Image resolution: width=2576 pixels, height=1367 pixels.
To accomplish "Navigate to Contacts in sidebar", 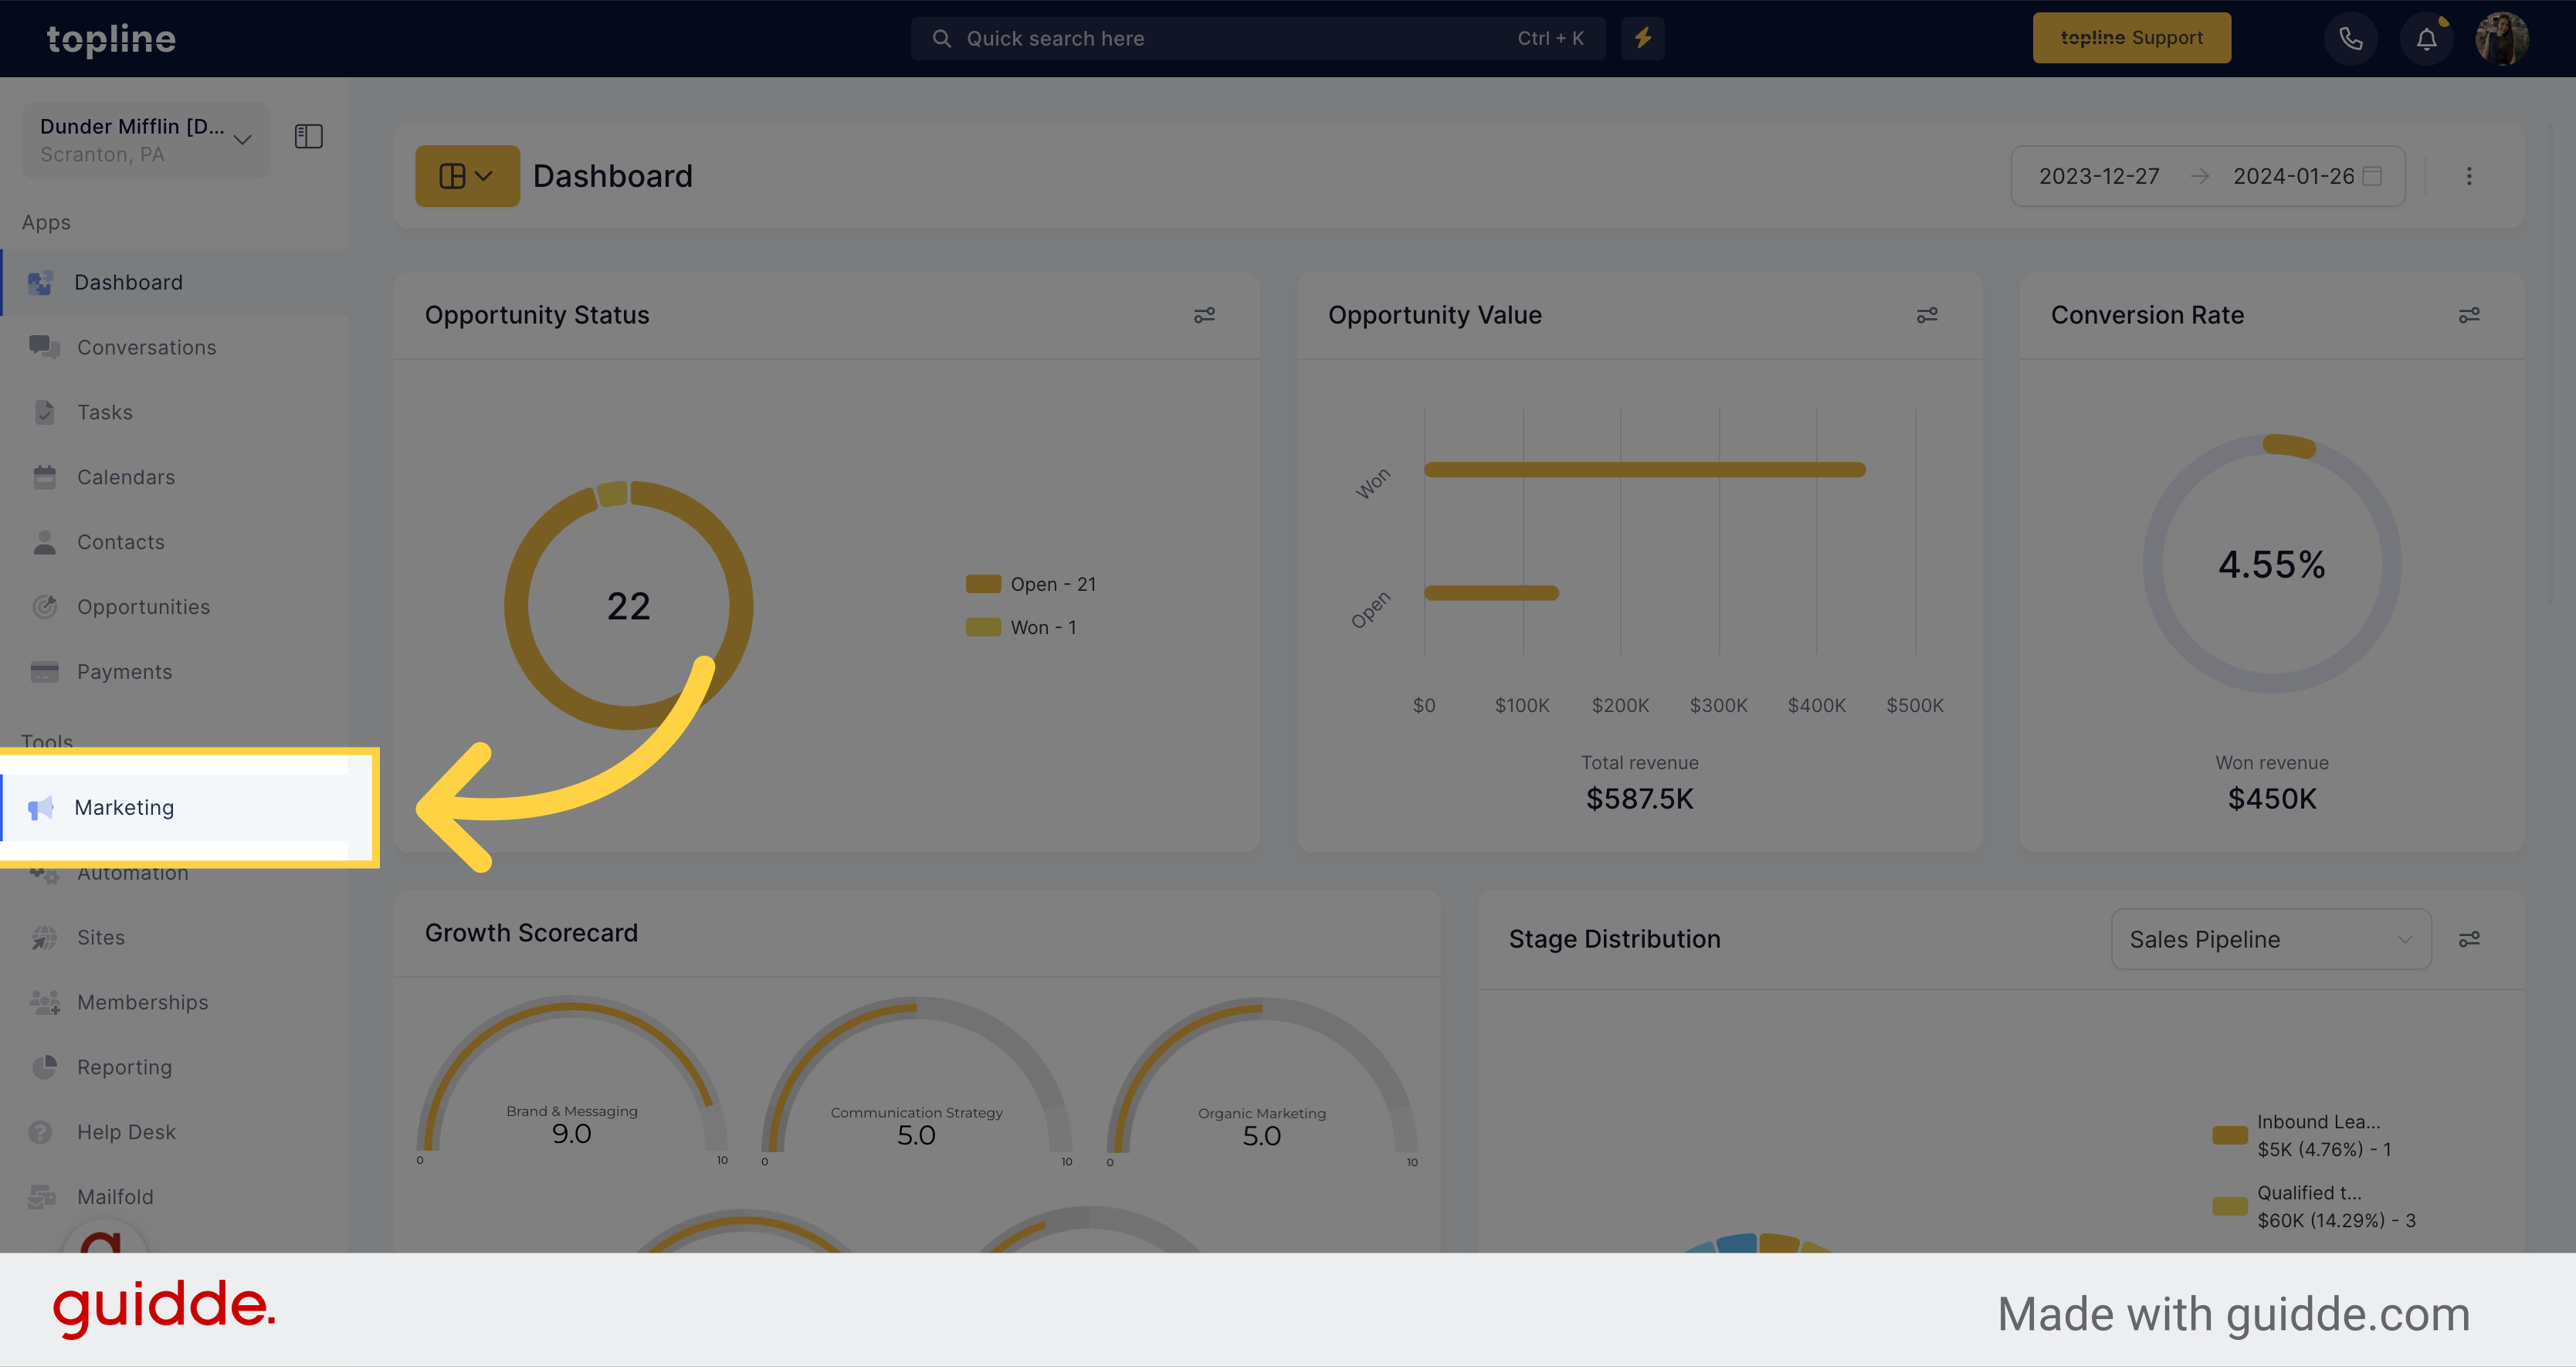I will [119, 541].
